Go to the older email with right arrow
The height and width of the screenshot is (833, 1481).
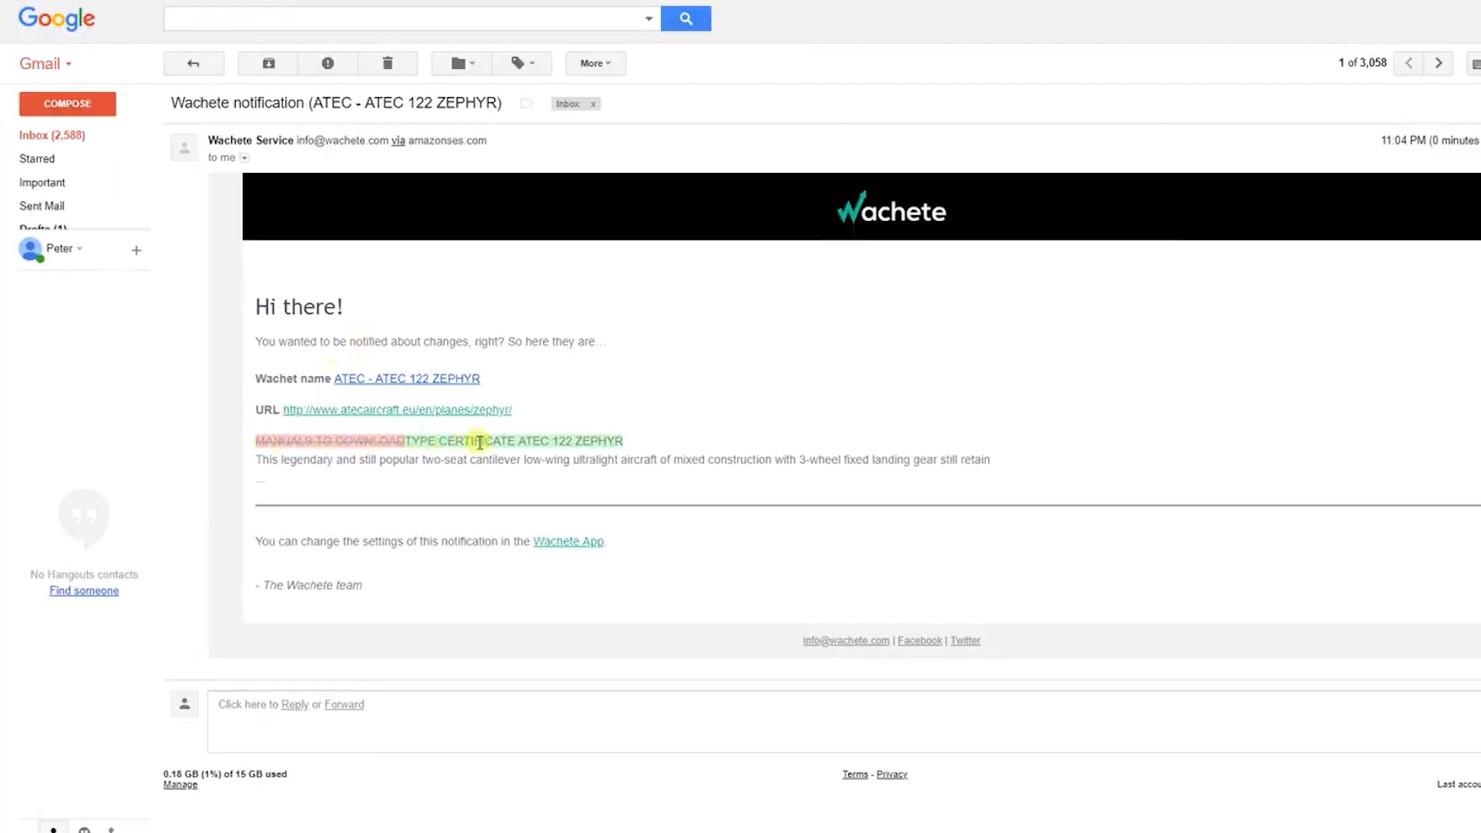click(x=1439, y=63)
